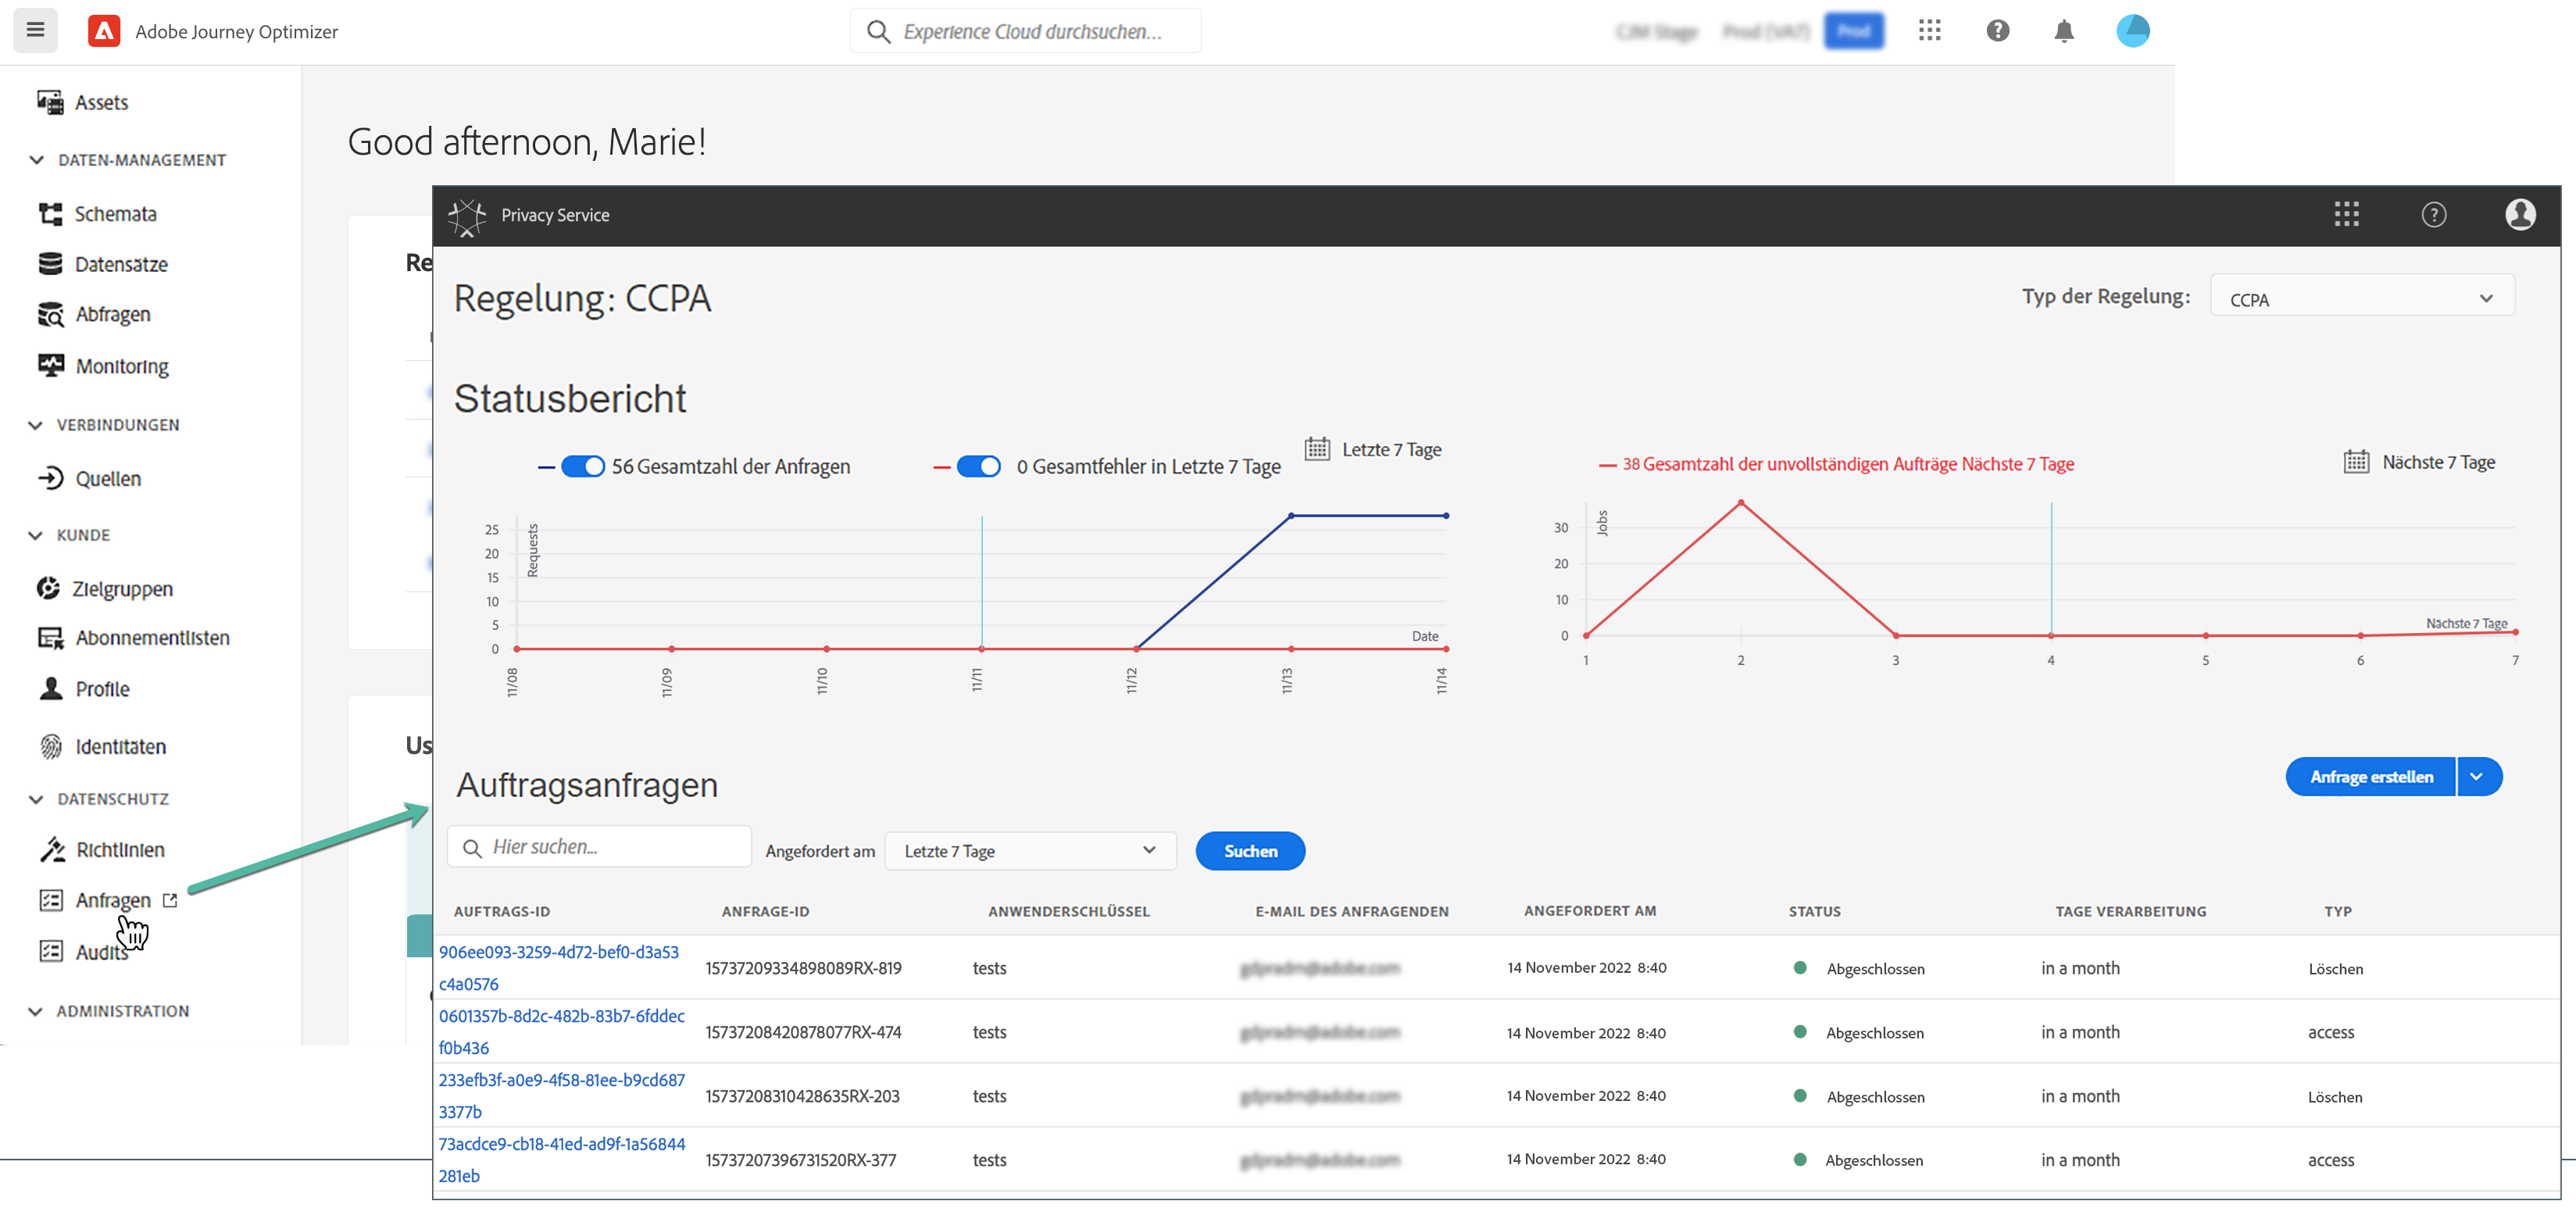Click the Letzte 7 Tage calendar icon

pos(1317,449)
